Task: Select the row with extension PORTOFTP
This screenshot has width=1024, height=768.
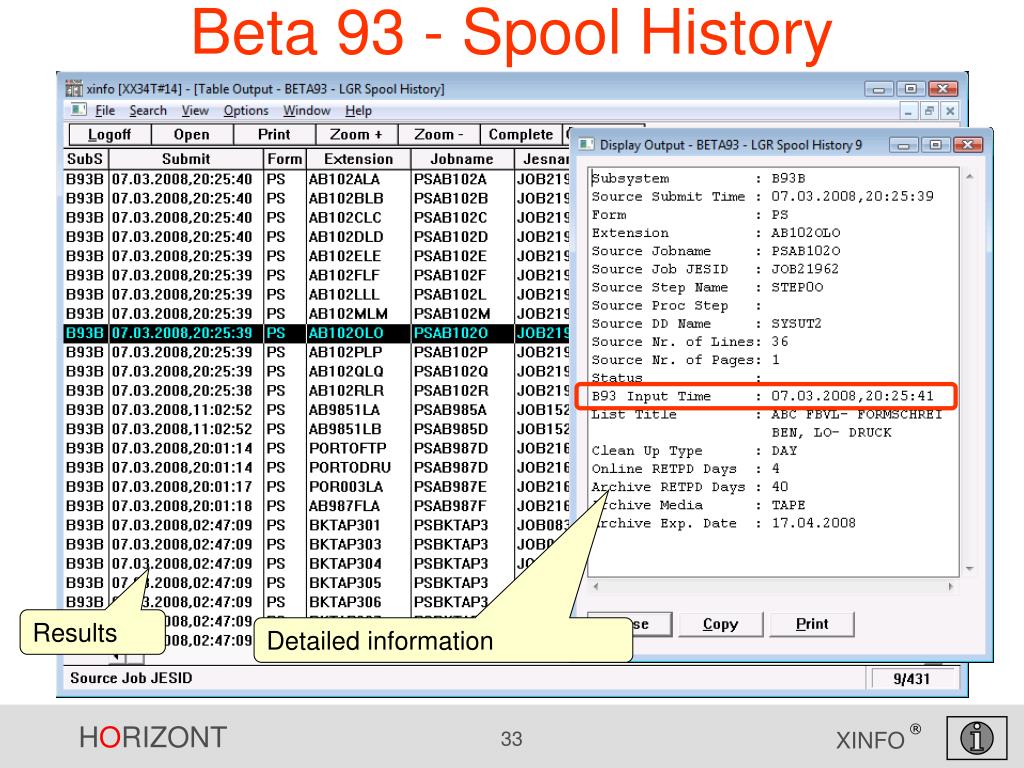Action: [x=317, y=449]
